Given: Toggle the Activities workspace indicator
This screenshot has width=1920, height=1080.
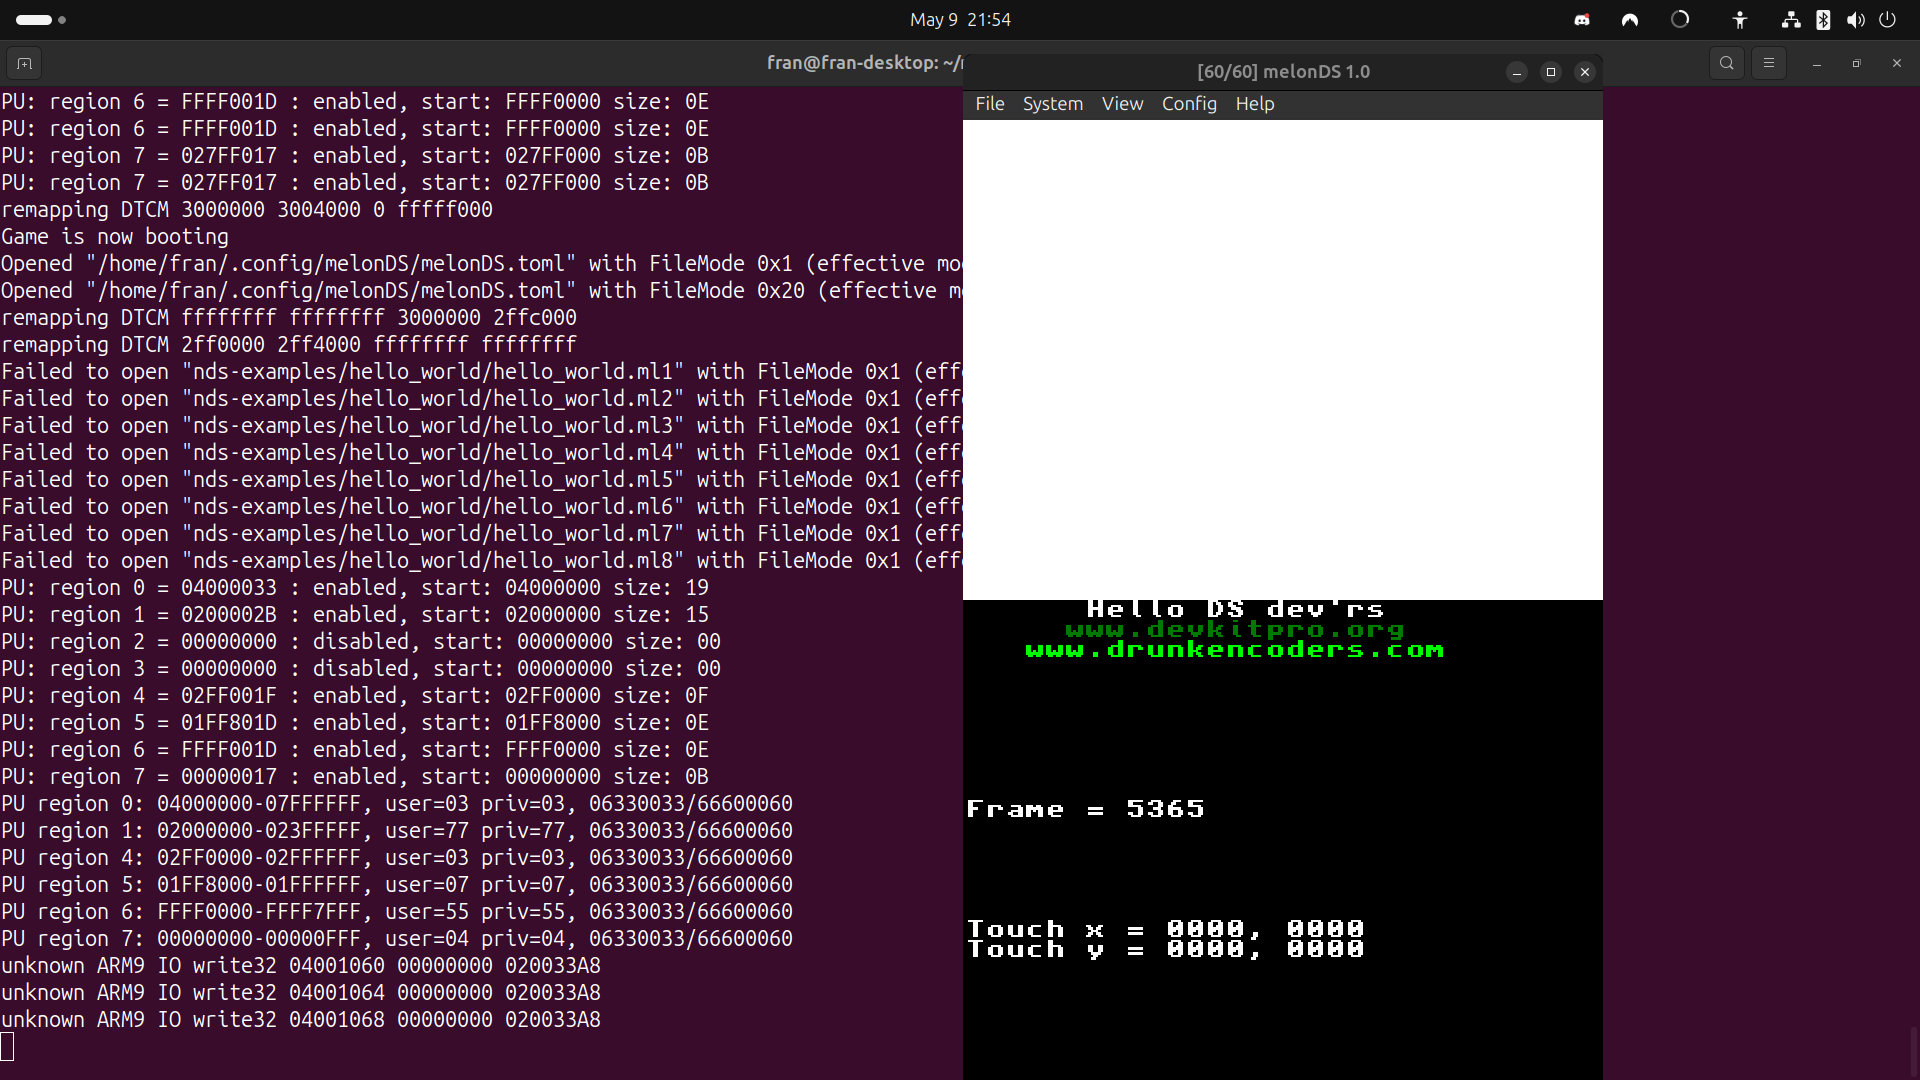Looking at the screenshot, I should click(x=41, y=20).
